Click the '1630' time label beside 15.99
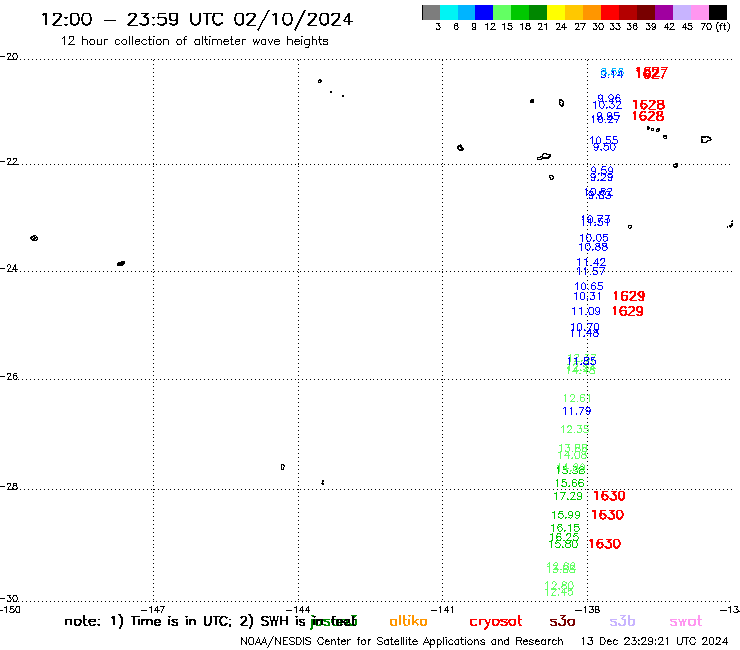Image resolution: width=740 pixels, height=650 pixels. point(608,515)
